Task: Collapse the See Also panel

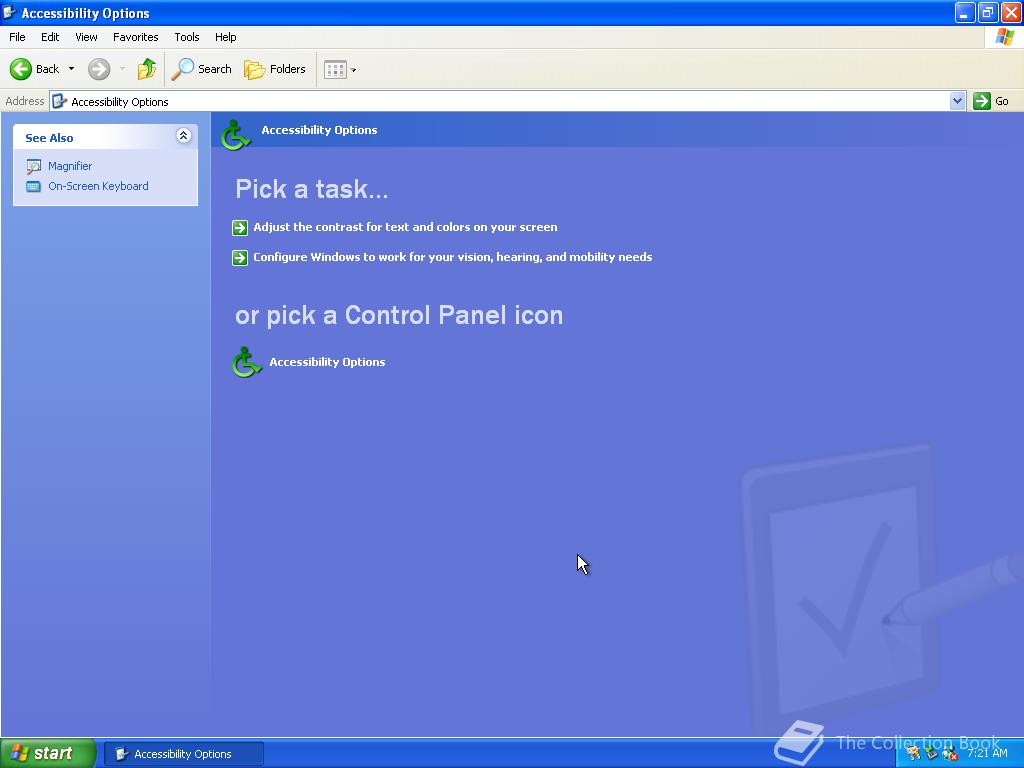Action: click(x=184, y=136)
